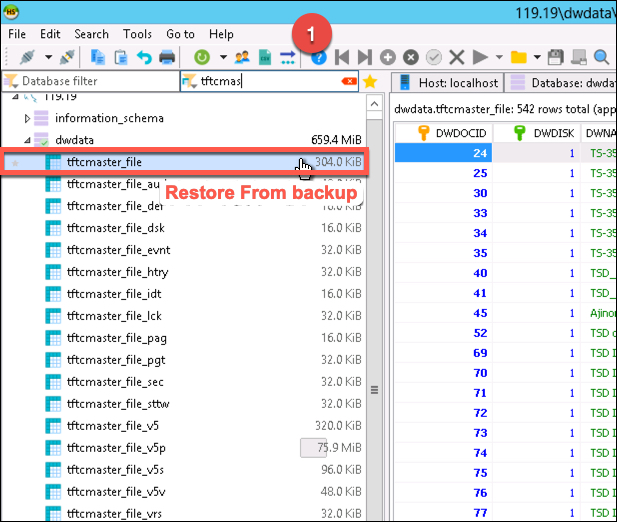617x522 pixels.
Task: Click the undo arrow icon
Action: (145, 57)
